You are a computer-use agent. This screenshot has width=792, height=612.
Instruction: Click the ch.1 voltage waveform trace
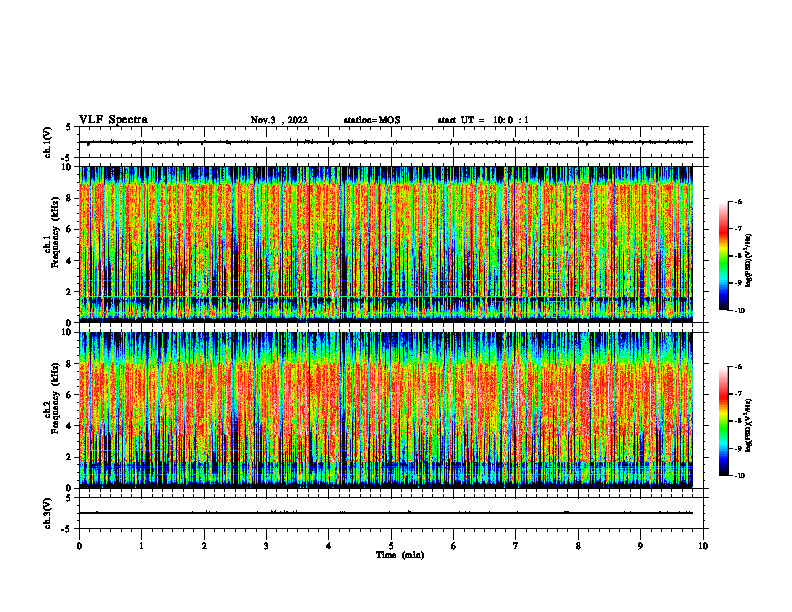coord(386,142)
